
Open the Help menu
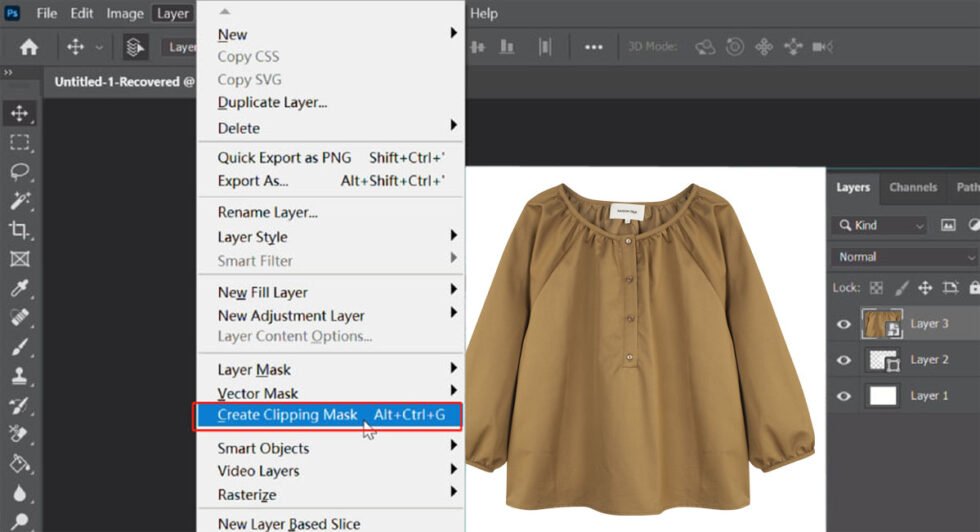pyautogui.click(x=484, y=13)
